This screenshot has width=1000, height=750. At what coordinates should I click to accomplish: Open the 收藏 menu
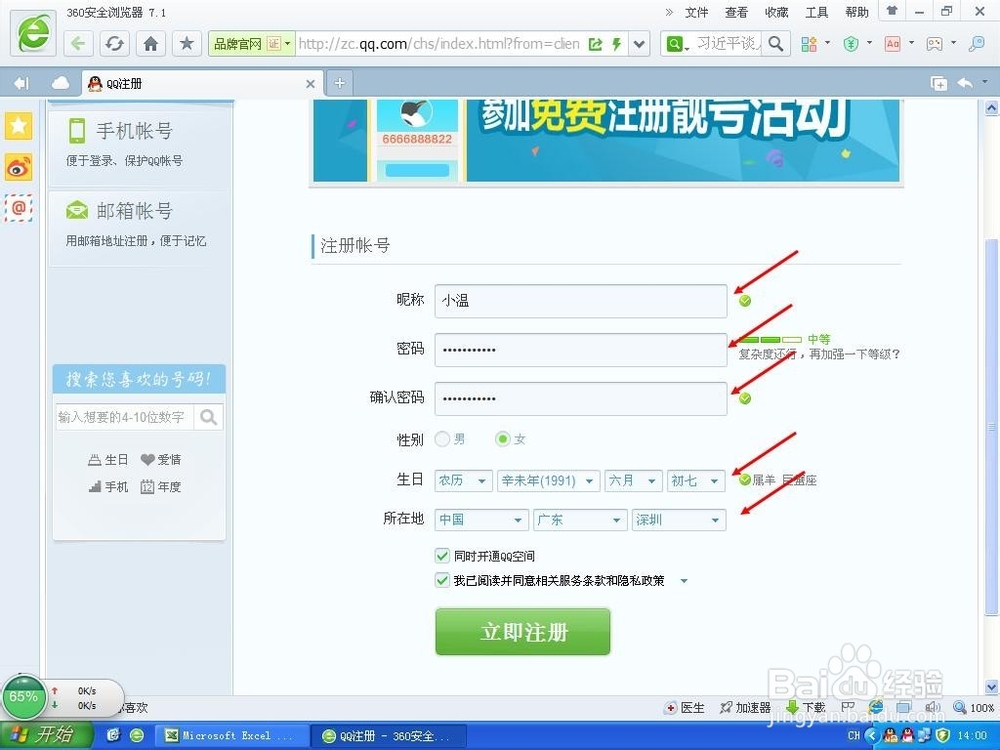pyautogui.click(x=776, y=12)
